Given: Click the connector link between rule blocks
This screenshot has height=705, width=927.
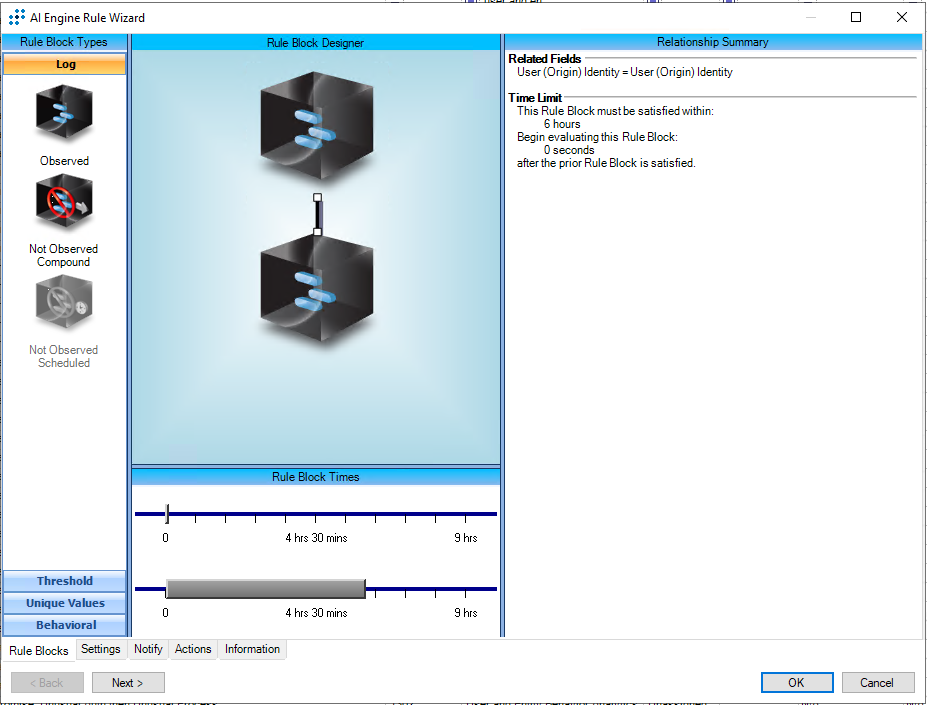Looking at the screenshot, I should click(317, 215).
